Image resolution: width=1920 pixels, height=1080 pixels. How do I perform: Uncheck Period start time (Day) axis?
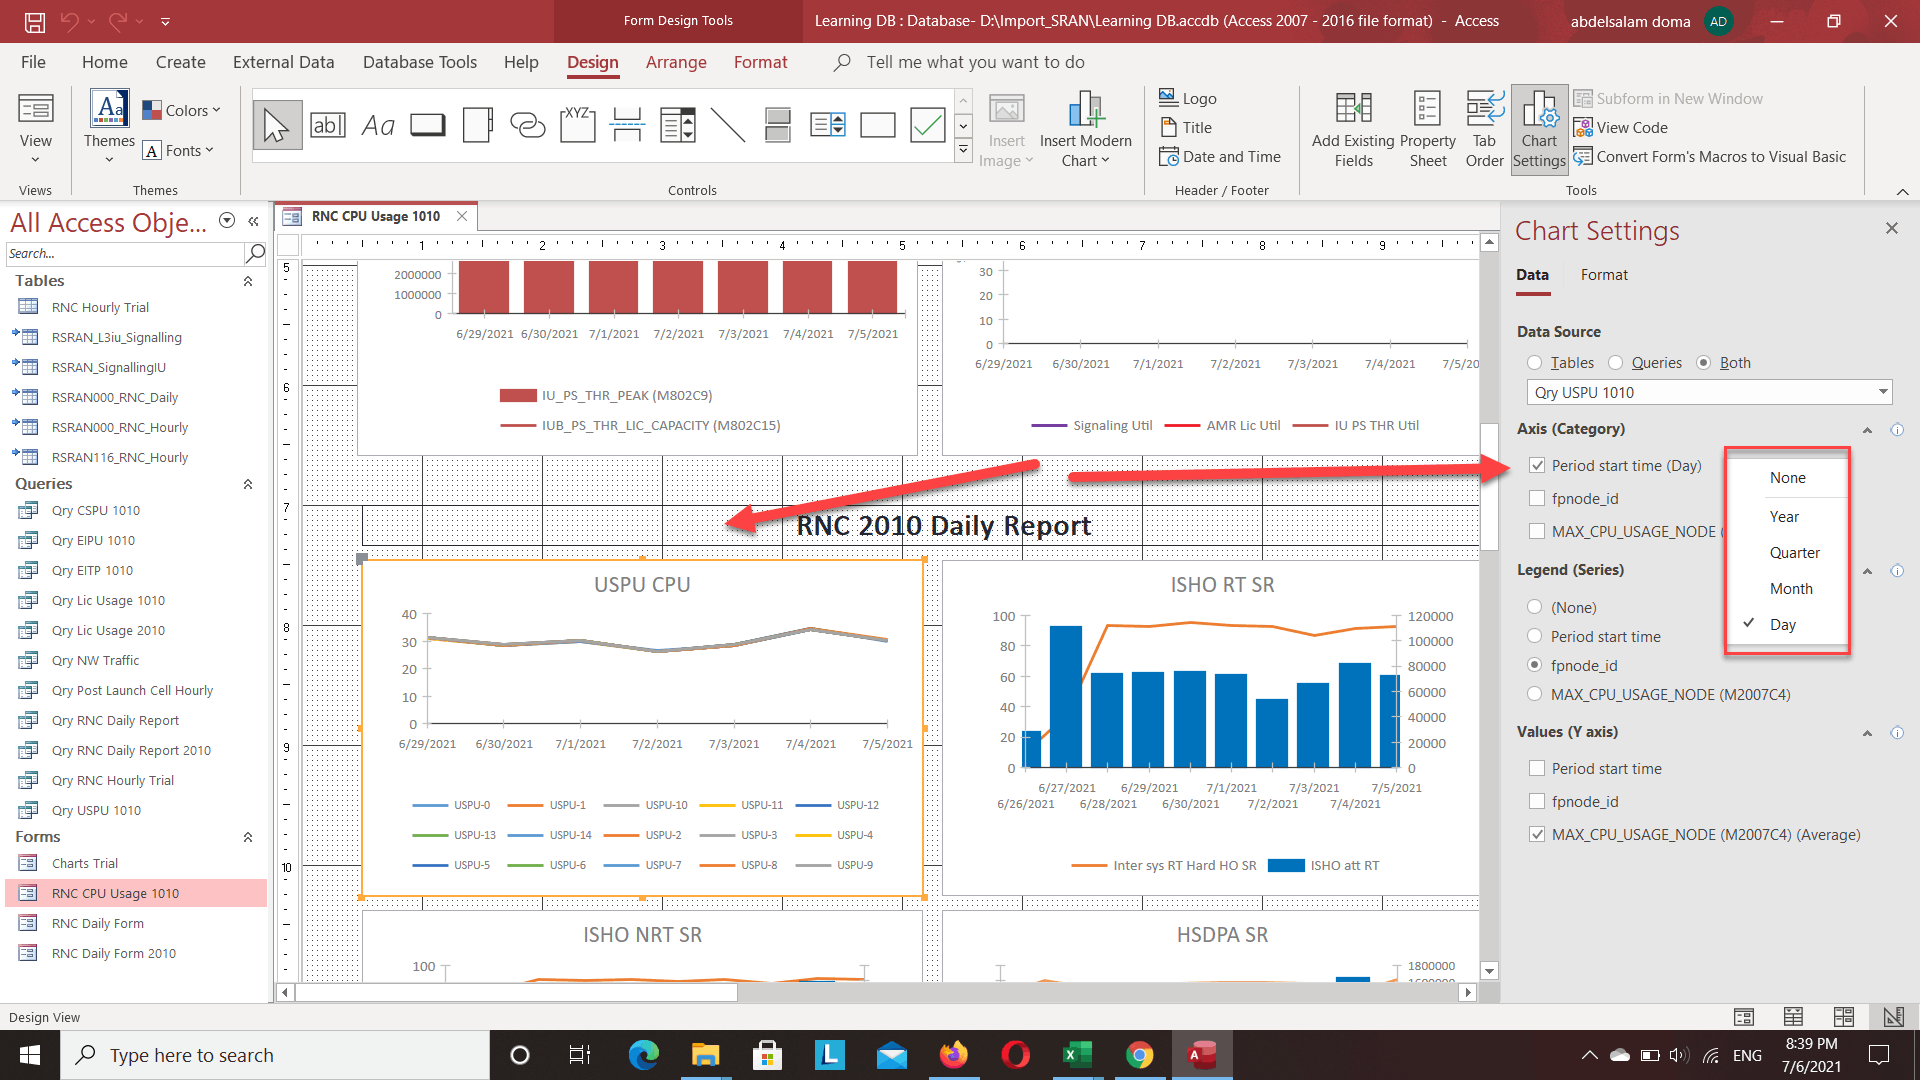1537,466
